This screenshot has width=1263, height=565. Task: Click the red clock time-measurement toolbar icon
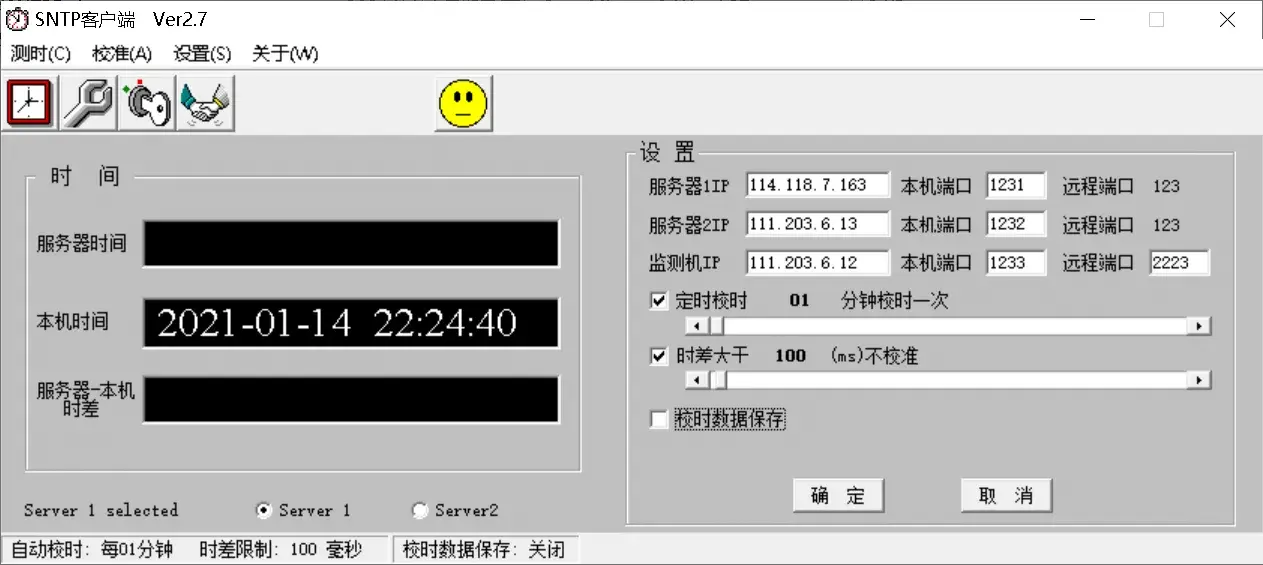point(31,103)
